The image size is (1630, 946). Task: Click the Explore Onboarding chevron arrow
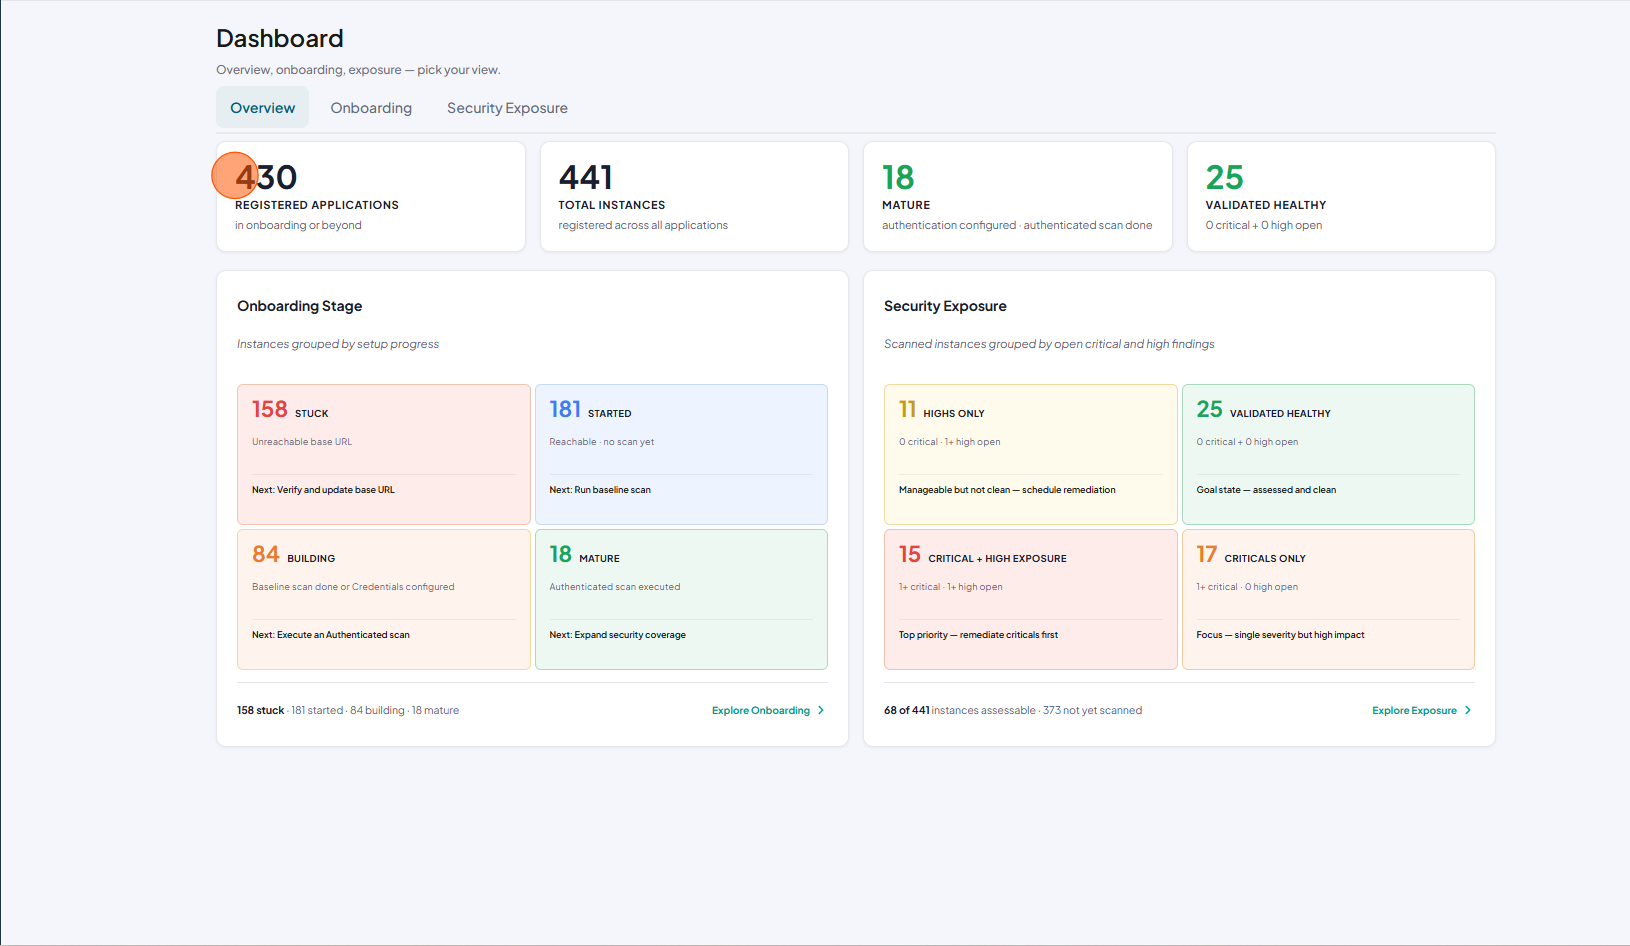click(821, 710)
